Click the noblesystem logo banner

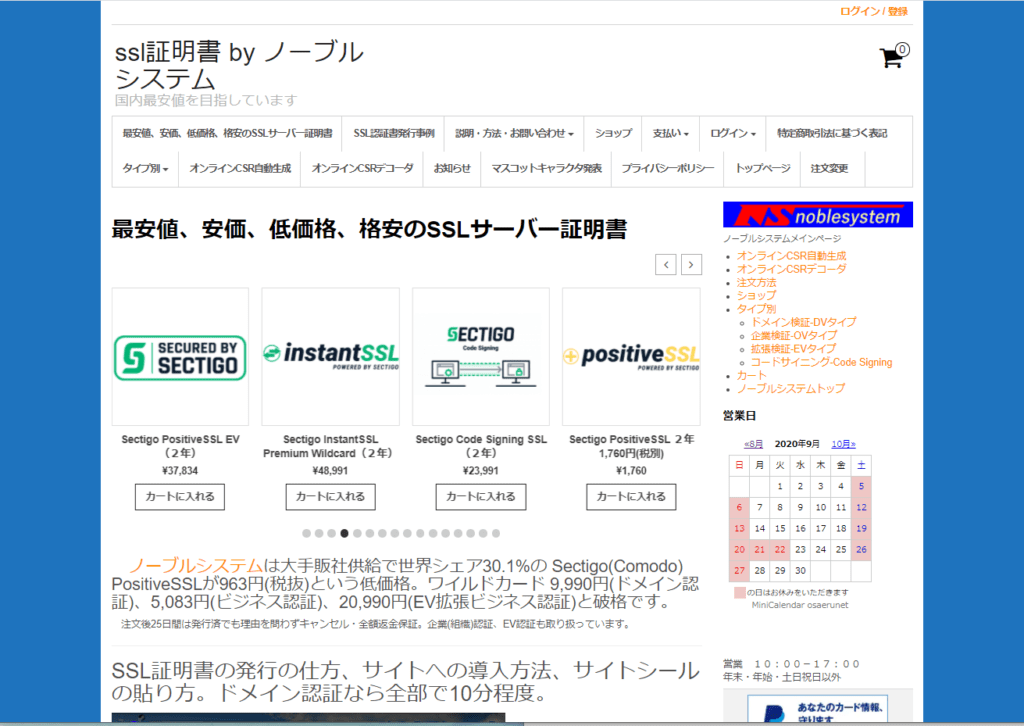pos(818,215)
